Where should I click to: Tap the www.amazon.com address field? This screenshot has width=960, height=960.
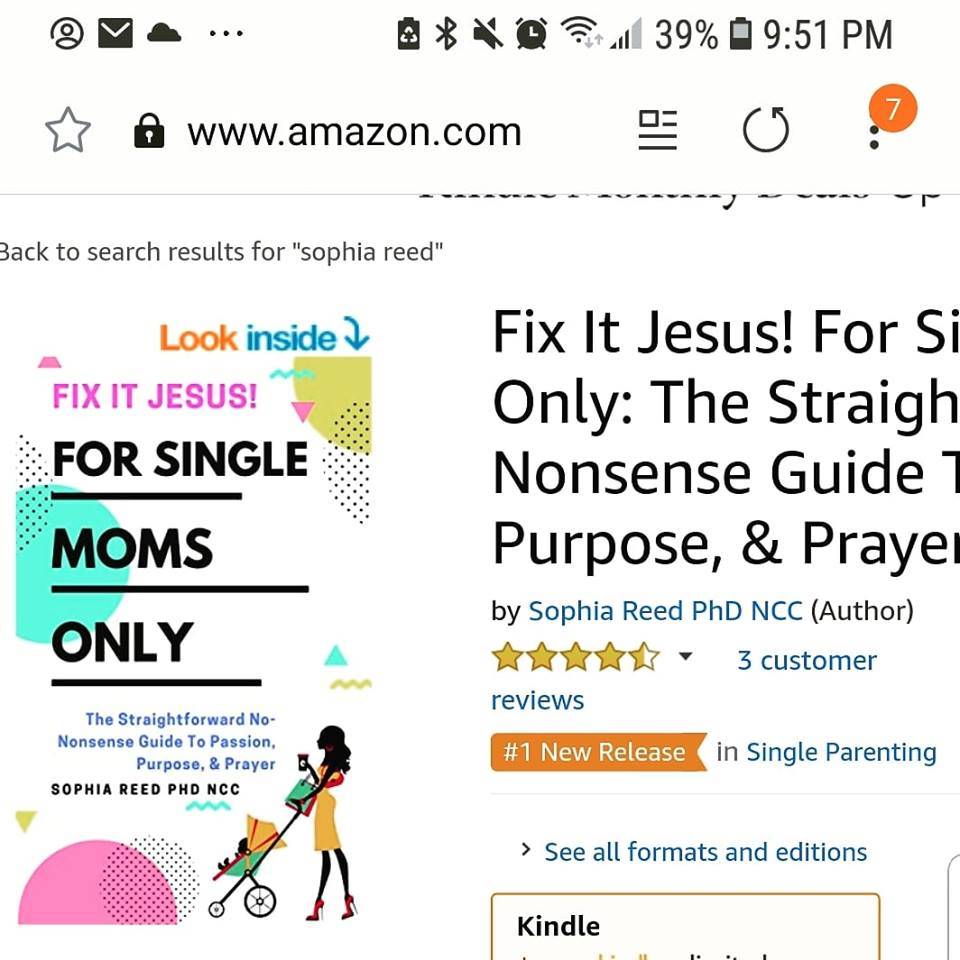354,132
